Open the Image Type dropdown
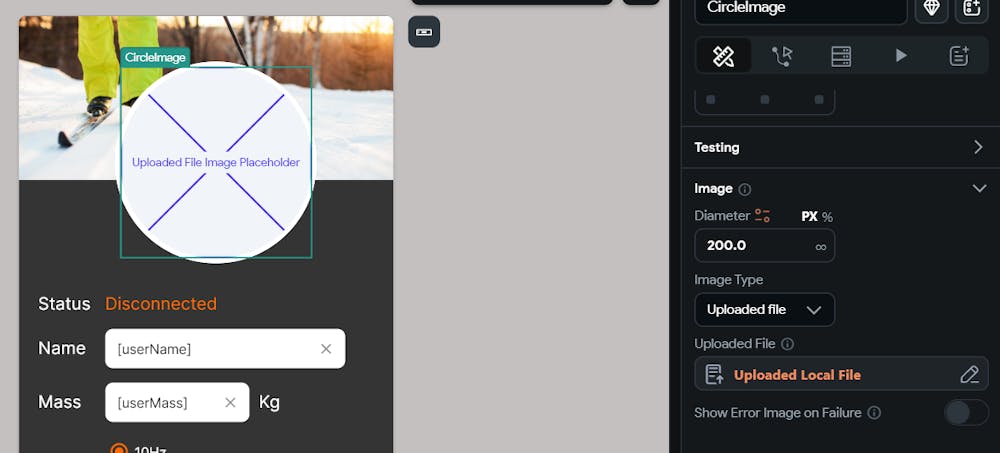The image size is (1000, 453). pyautogui.click(x=765, y=310)
